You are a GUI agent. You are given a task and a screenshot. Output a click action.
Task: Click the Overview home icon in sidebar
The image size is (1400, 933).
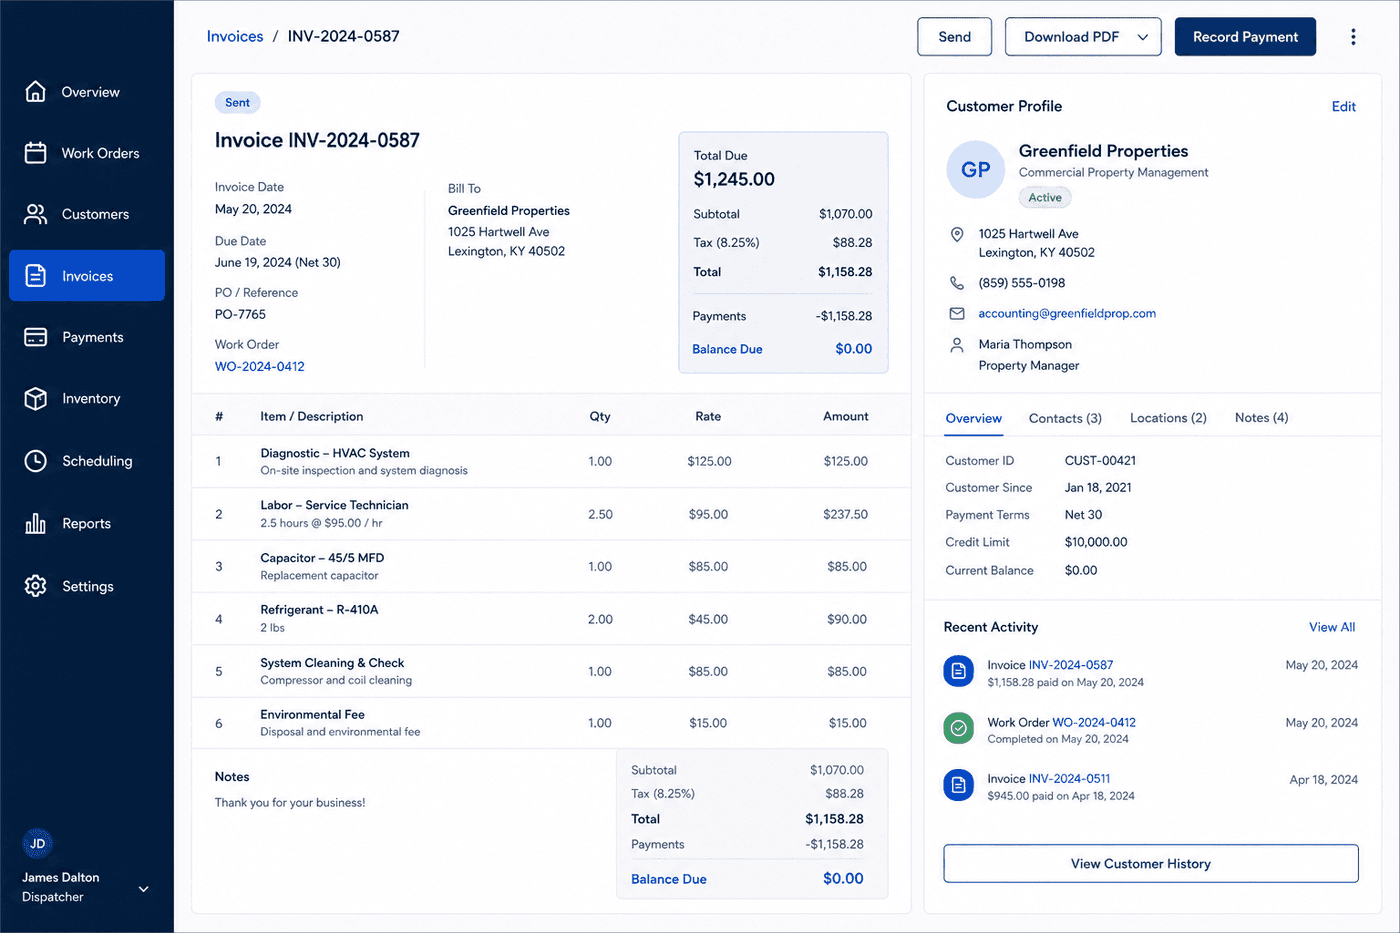pyautogui.click(x=35, y=91)
